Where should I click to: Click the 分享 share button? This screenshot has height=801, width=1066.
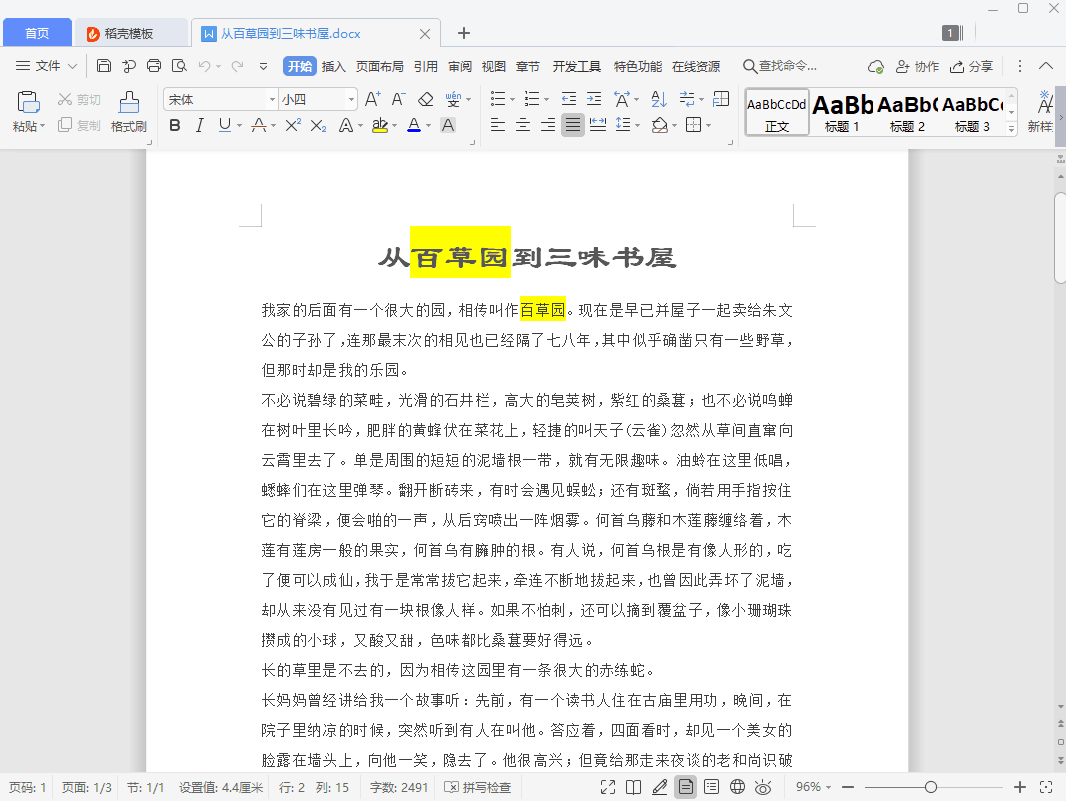coord(971,66)
